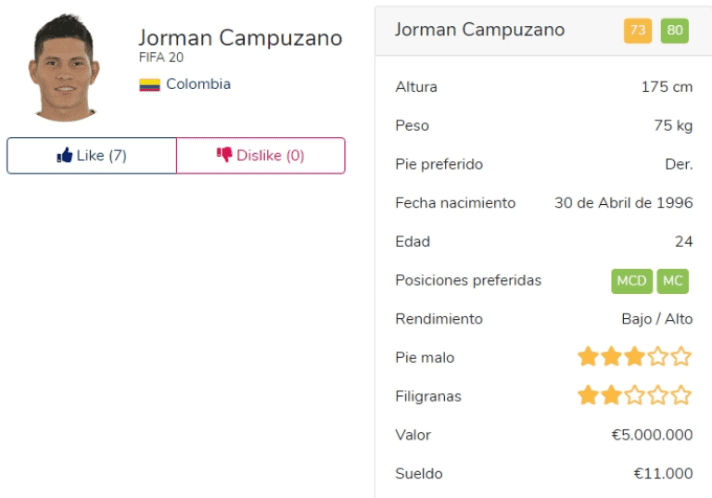Click the blue thumbs-up icon

pyautogui.click(x=64, y=155)
